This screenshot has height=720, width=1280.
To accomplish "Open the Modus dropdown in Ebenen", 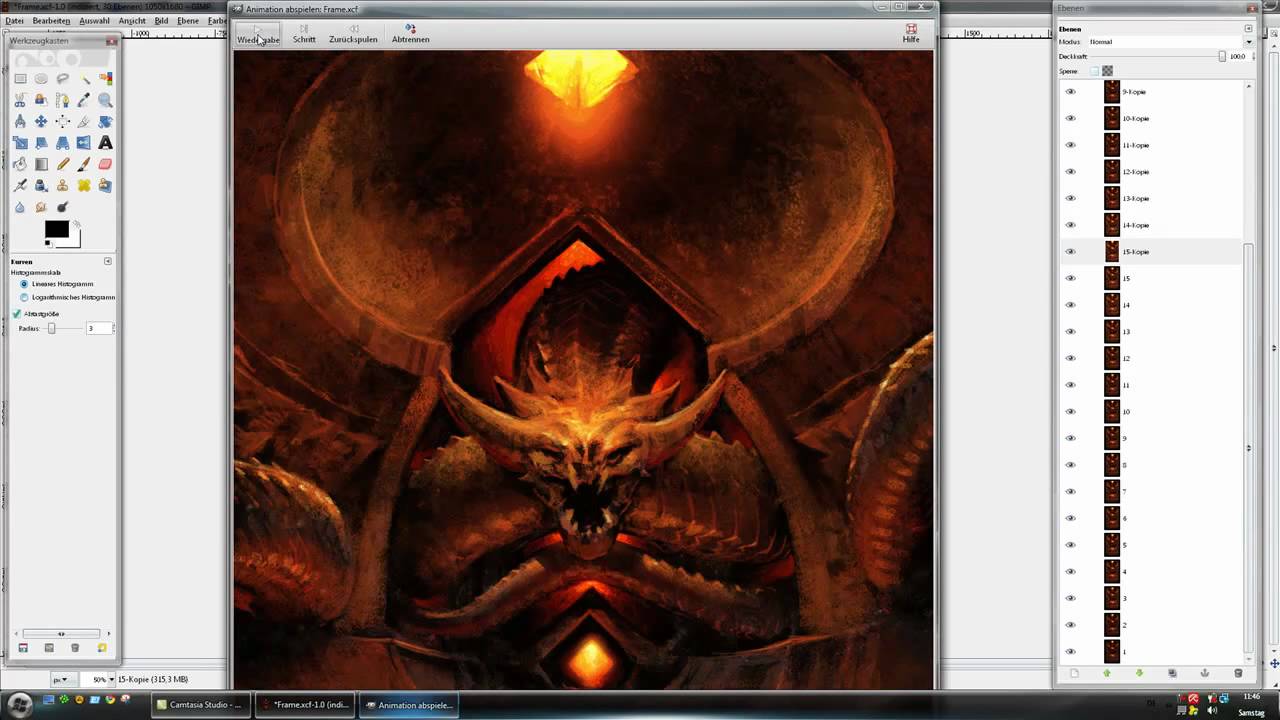I will 1170,42.
